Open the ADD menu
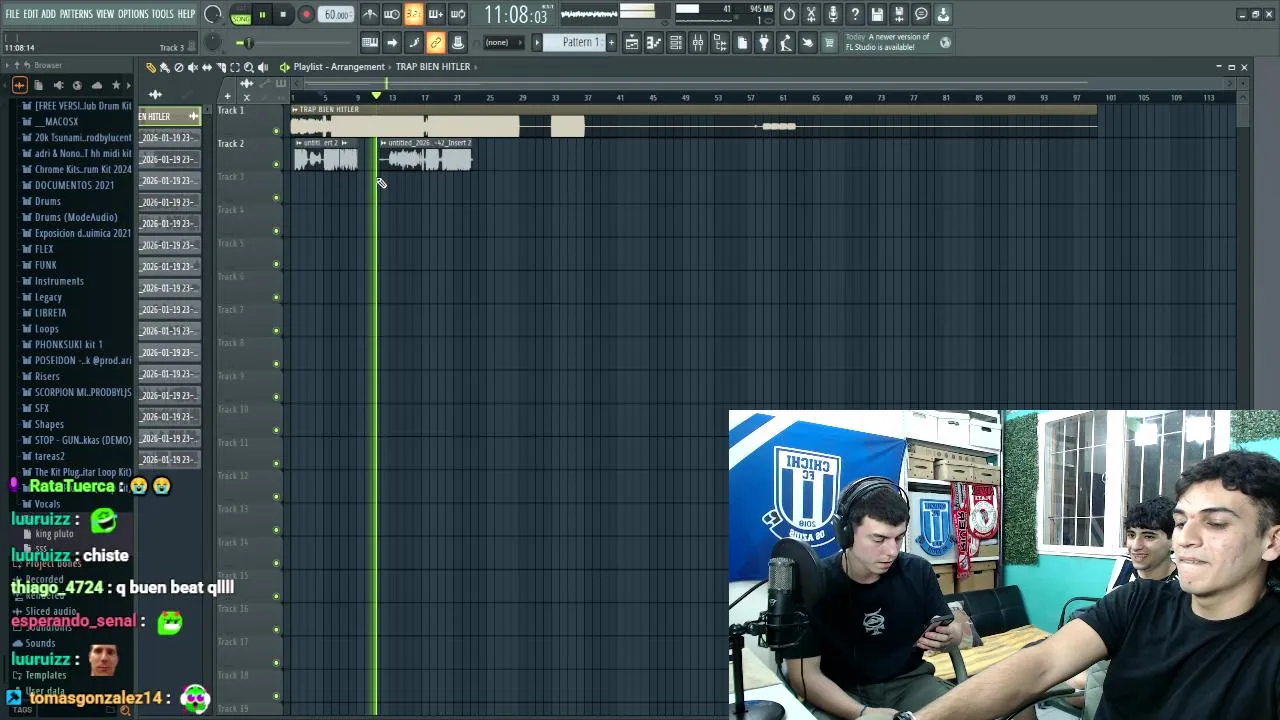The image size is (1280, 720). (48, 14)
